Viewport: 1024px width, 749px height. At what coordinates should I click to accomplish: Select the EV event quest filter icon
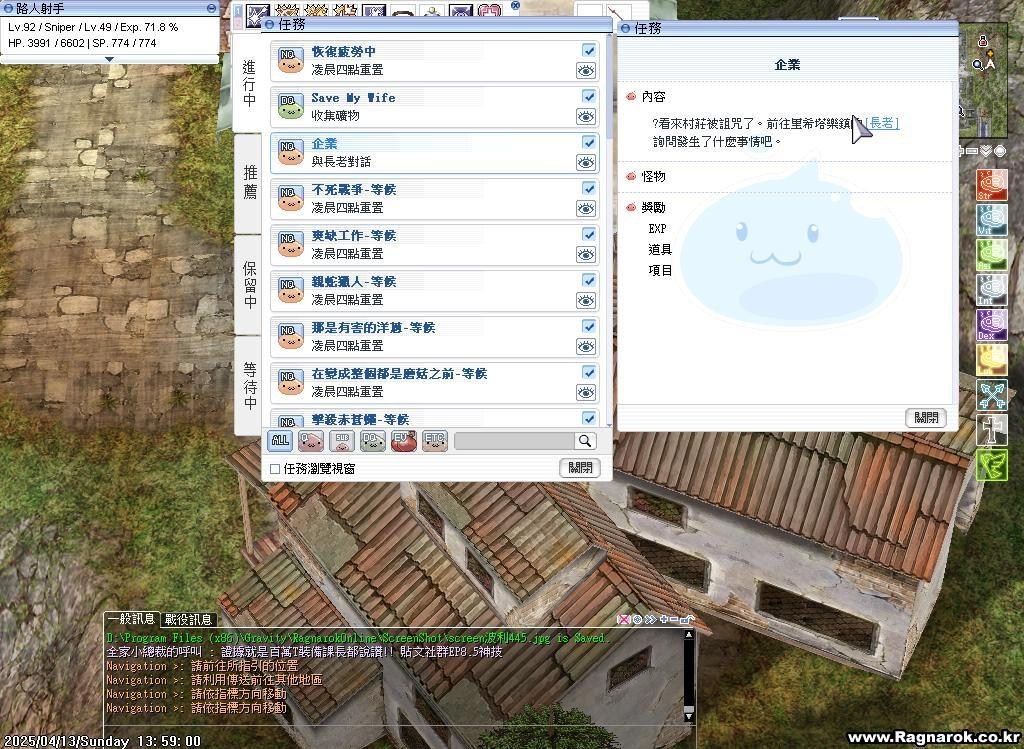pyautogui.click(x=404, y=441)
